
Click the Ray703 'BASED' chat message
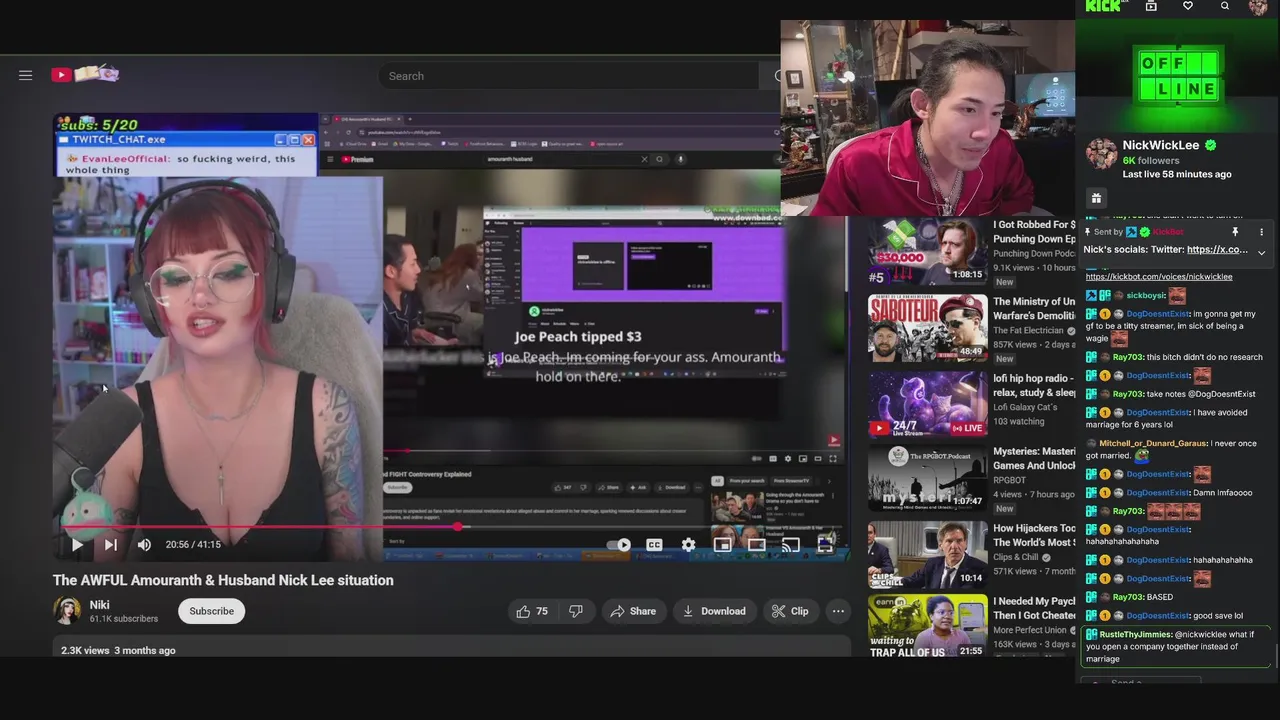[1160, 598]
